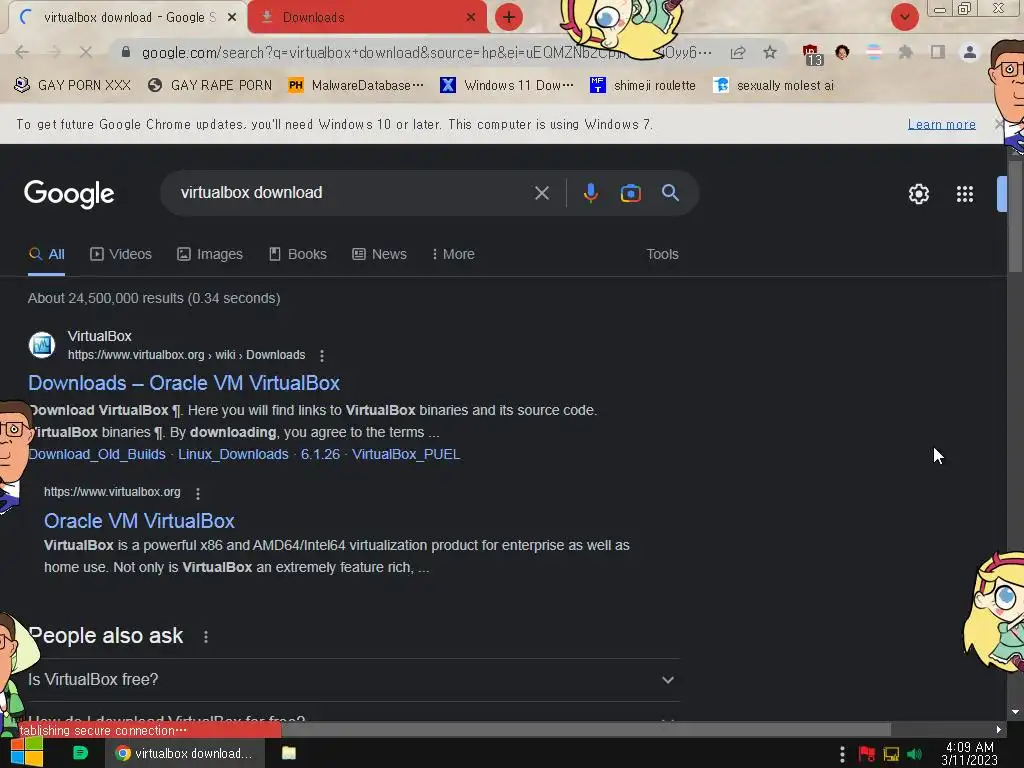Open the Chrome side panel icon
This screenshot has height=768, width=1024.
pyautogui.click(x=938, y=52)
